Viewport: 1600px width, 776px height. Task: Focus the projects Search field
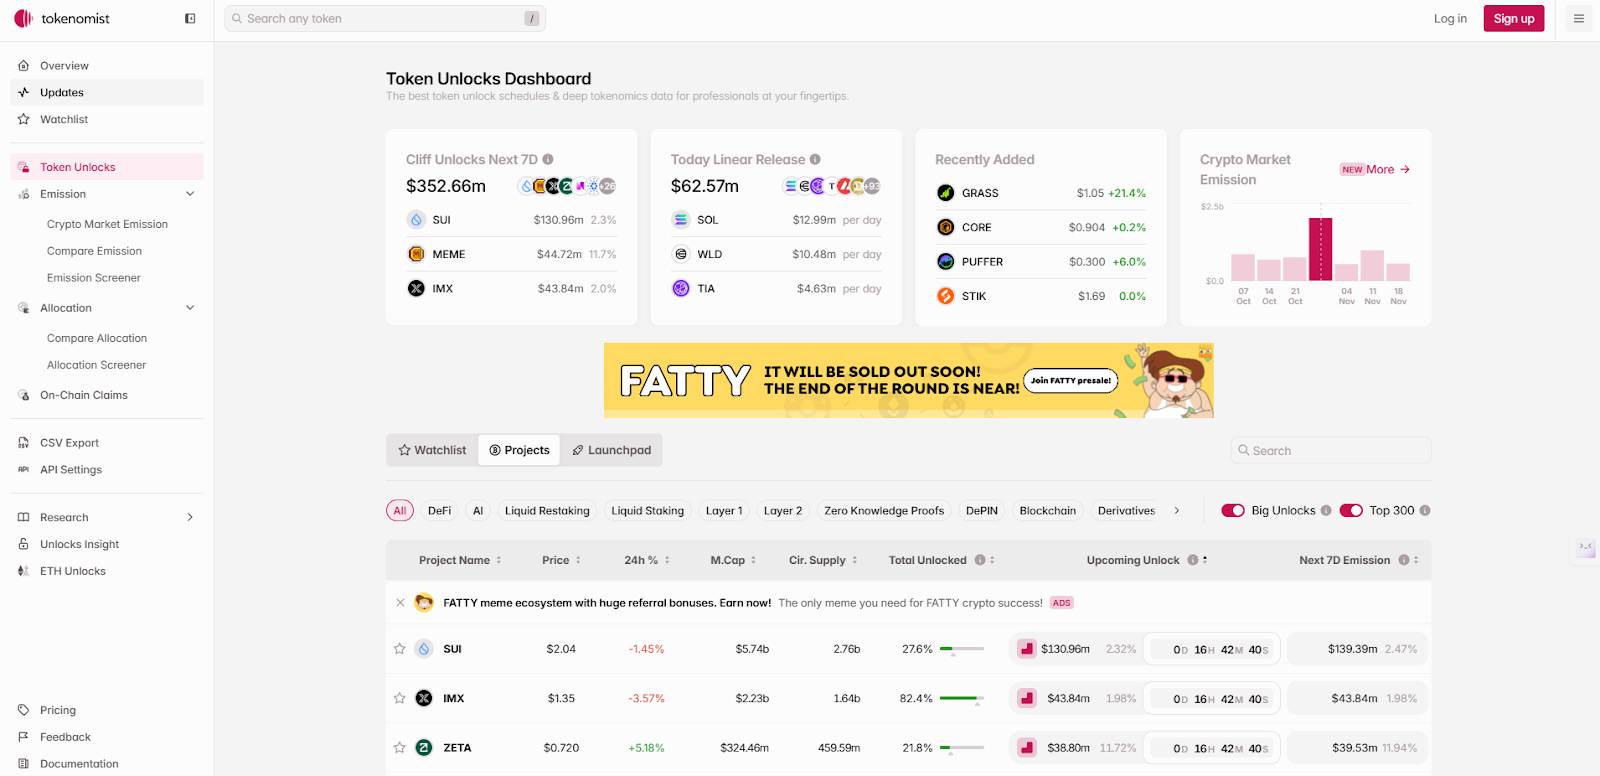tap(1331, 450)
